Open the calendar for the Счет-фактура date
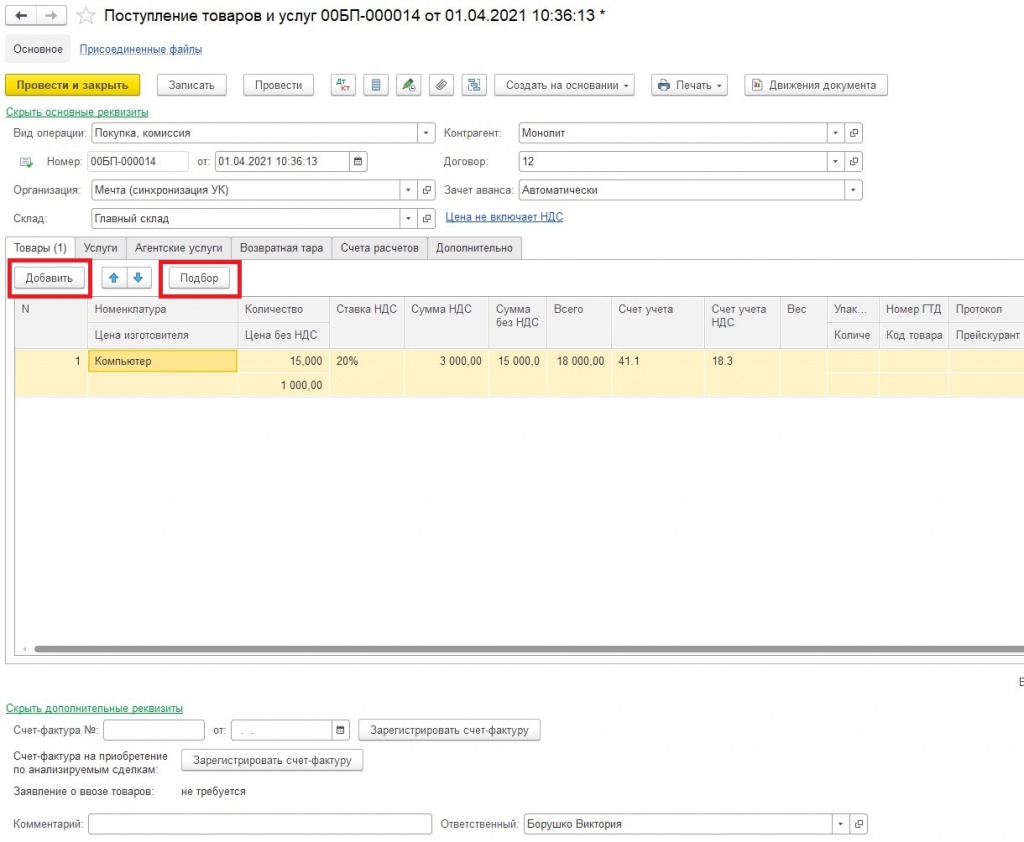1024x842 pixels. tap(340, 730)
